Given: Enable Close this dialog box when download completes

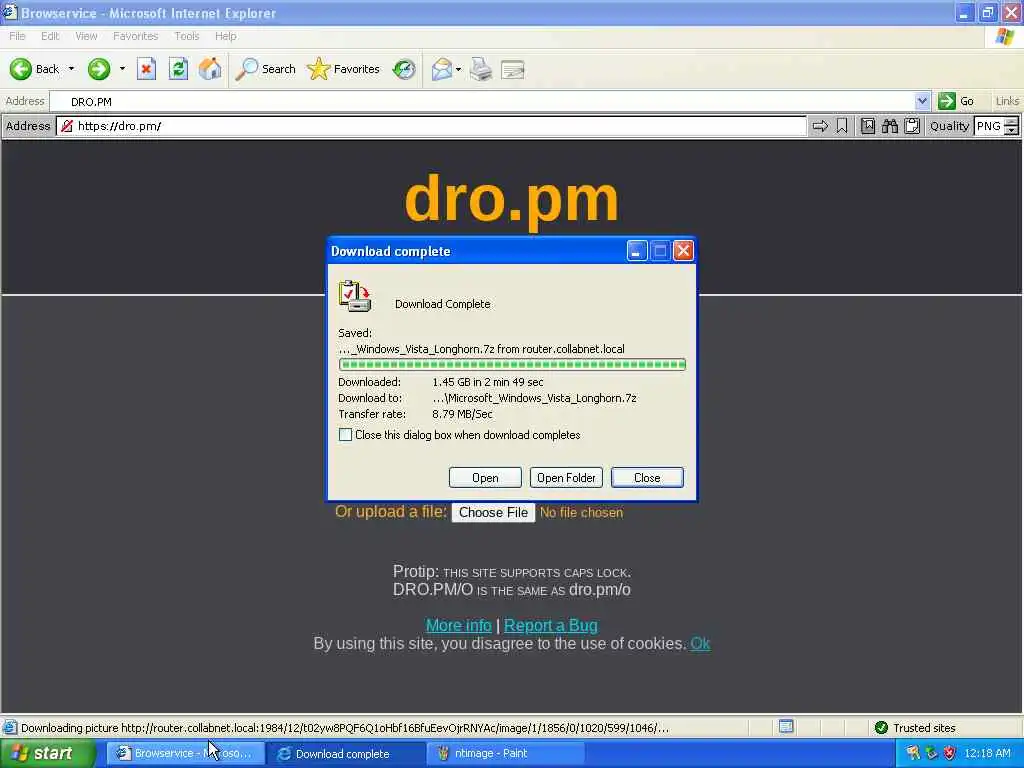Looking at the screenshot, I should click(345, 435).
